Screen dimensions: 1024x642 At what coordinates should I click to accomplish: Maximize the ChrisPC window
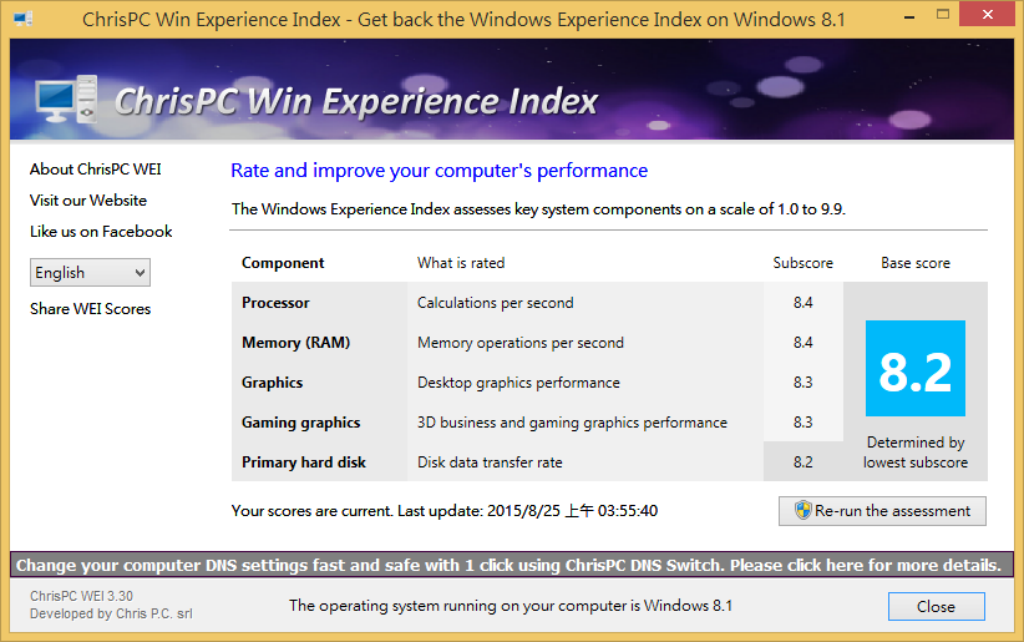coord(942,15)
